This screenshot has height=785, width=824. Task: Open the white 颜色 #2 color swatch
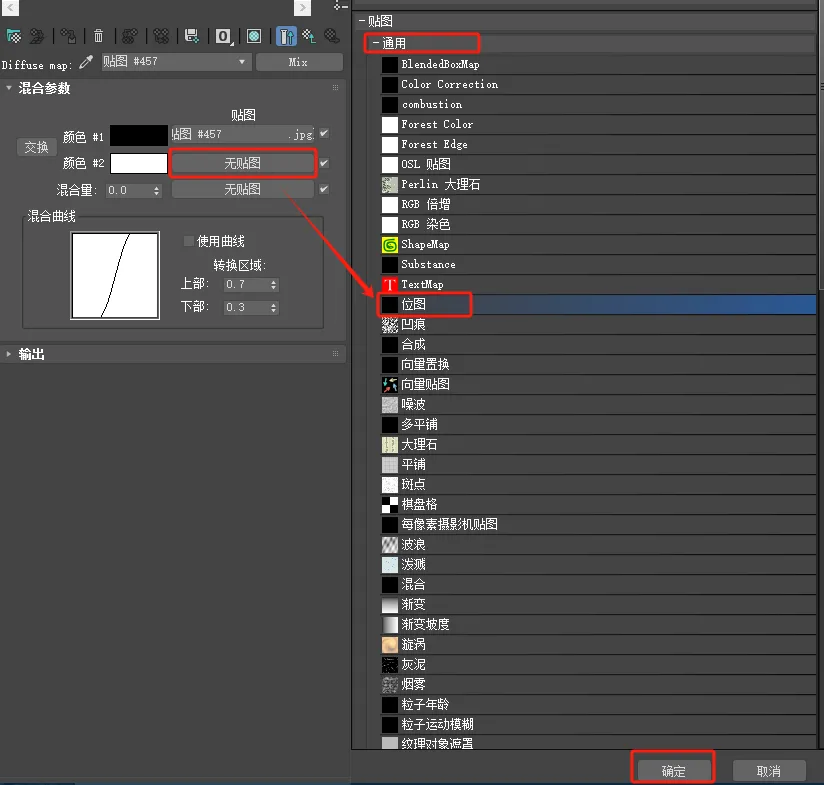139,163
